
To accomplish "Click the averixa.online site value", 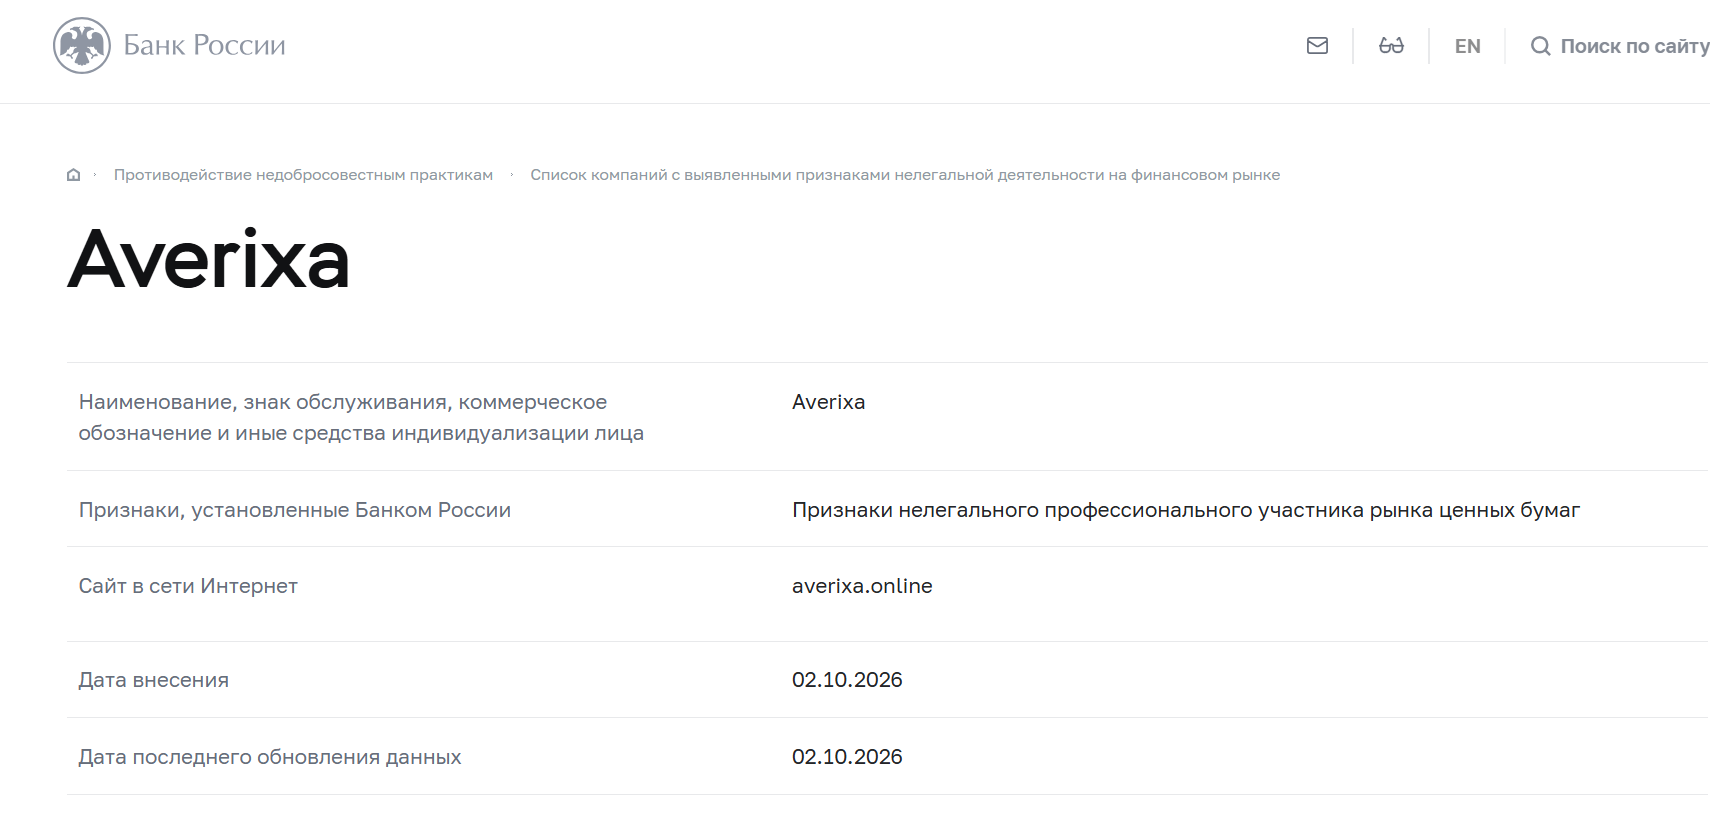I will pos(862,586).
